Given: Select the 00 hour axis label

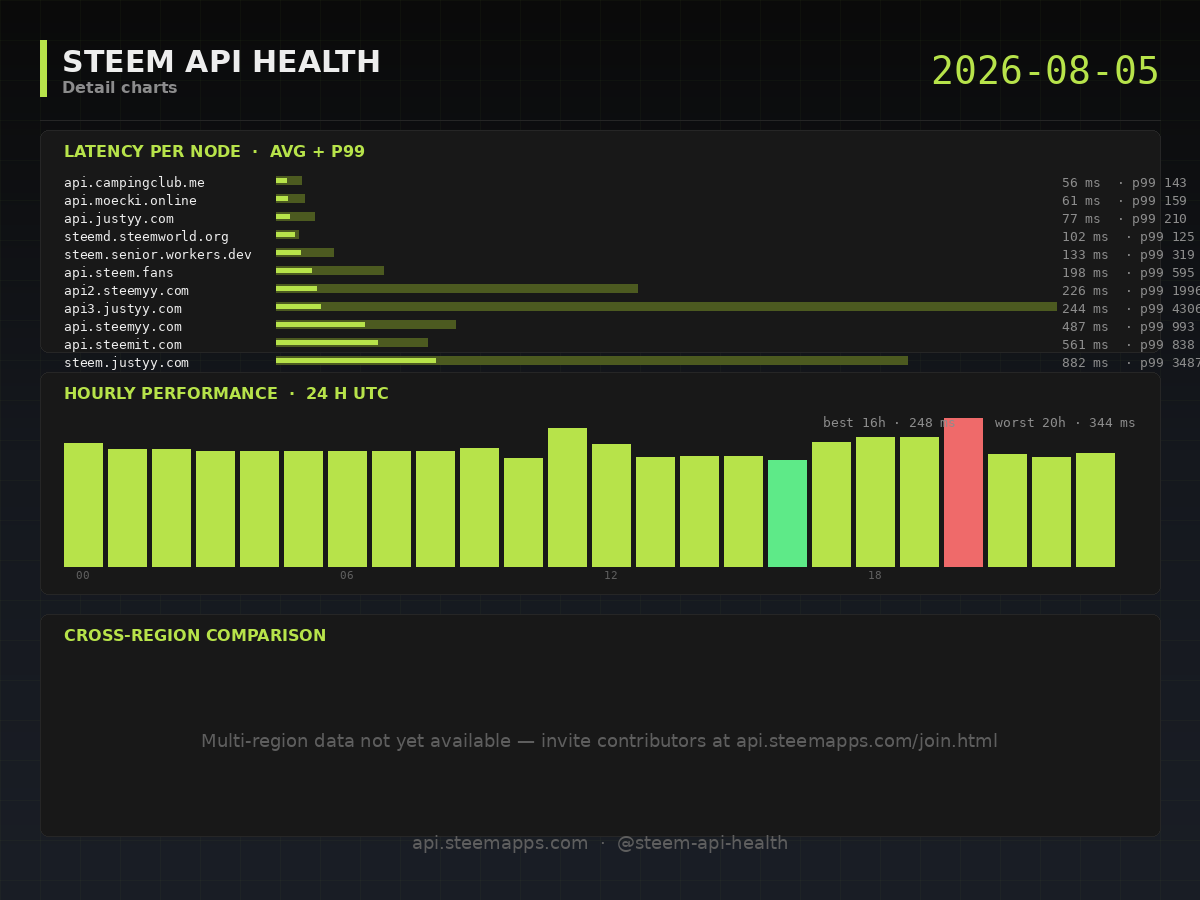Looking at the screenshot, I should point(83,576).
